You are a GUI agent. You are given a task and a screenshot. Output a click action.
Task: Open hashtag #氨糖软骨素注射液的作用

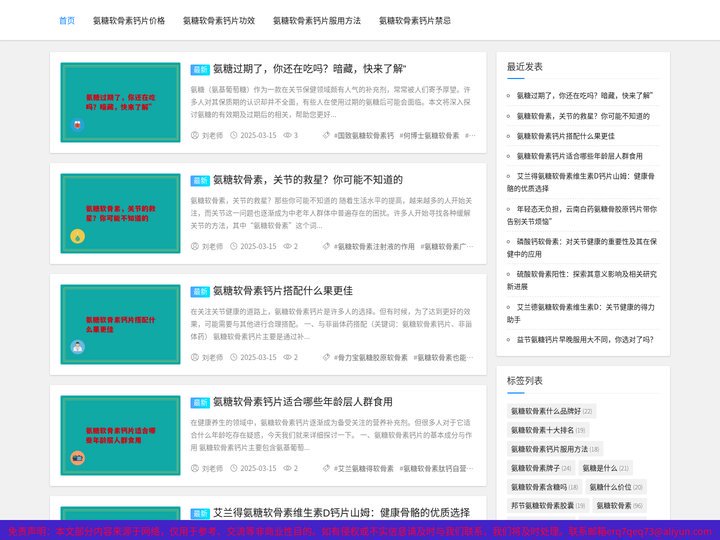(x=374, y=247)
